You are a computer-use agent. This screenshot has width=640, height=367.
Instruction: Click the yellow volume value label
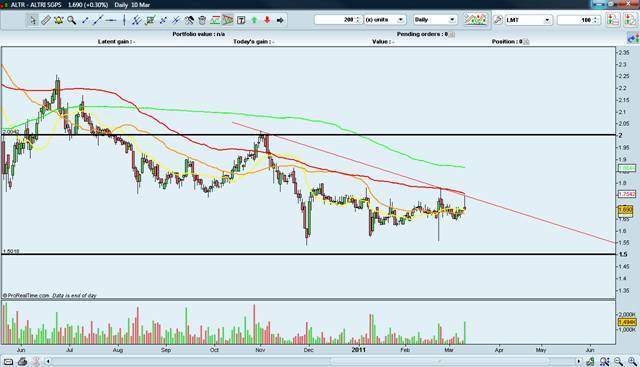(x=627, y=322)
